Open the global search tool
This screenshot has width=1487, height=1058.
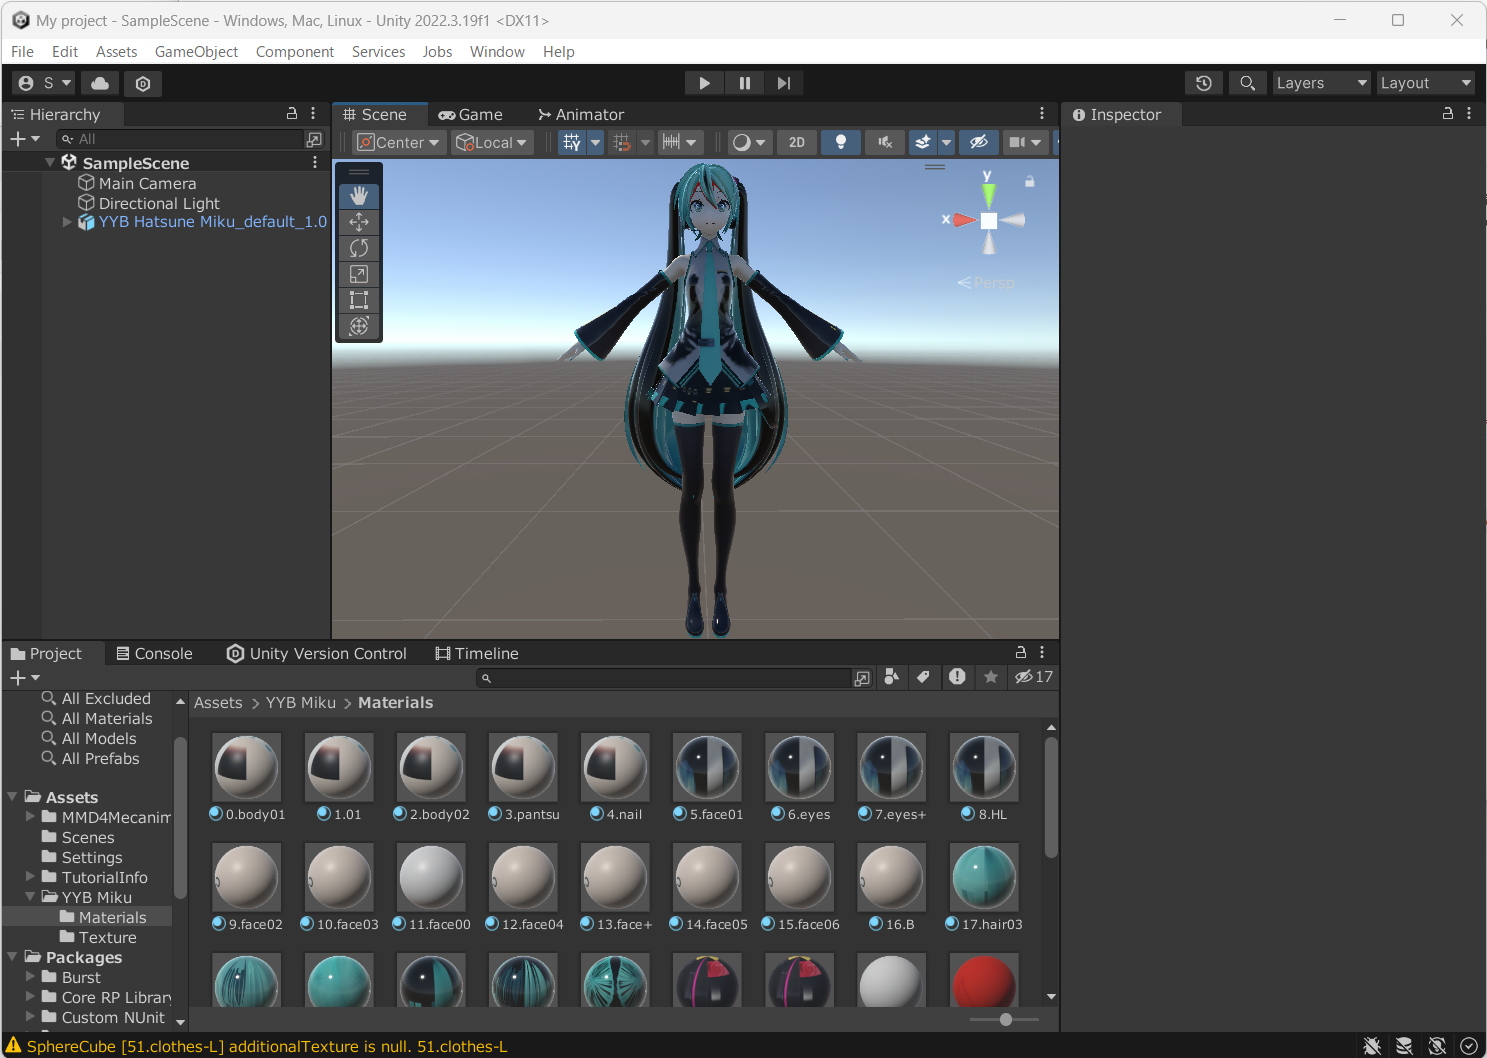coord(1247,82)
